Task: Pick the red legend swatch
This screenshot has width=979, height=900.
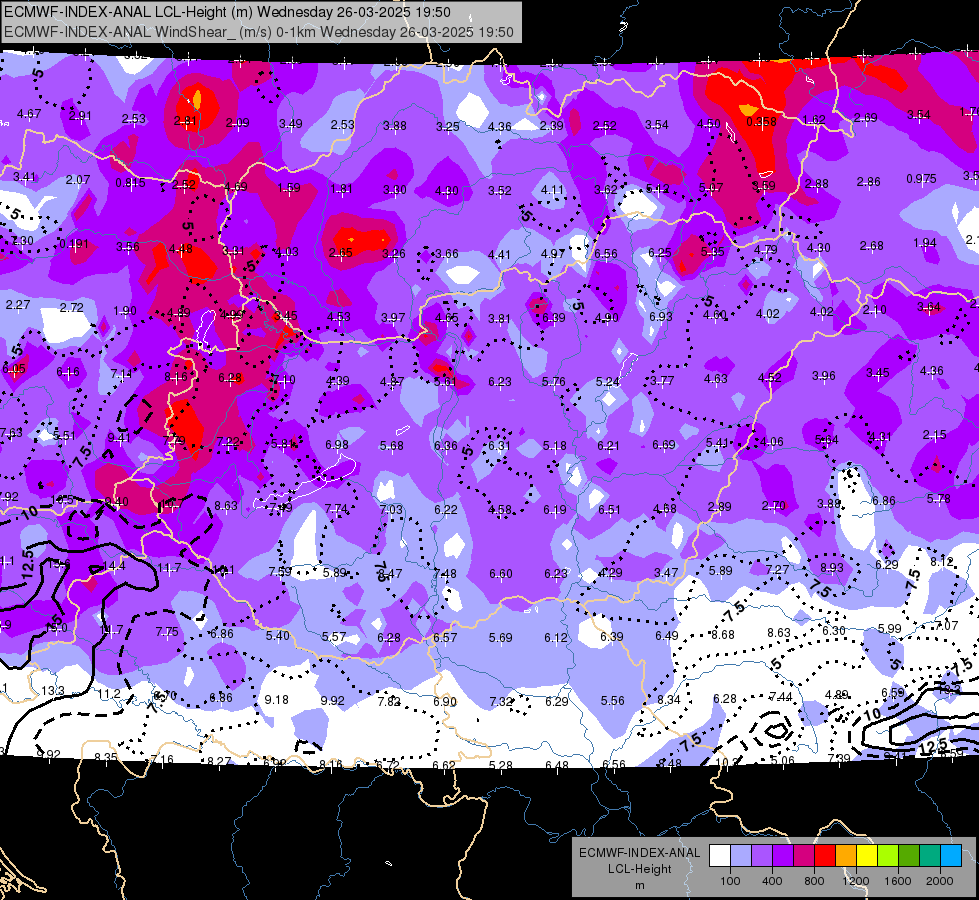Action: point(825,856)
